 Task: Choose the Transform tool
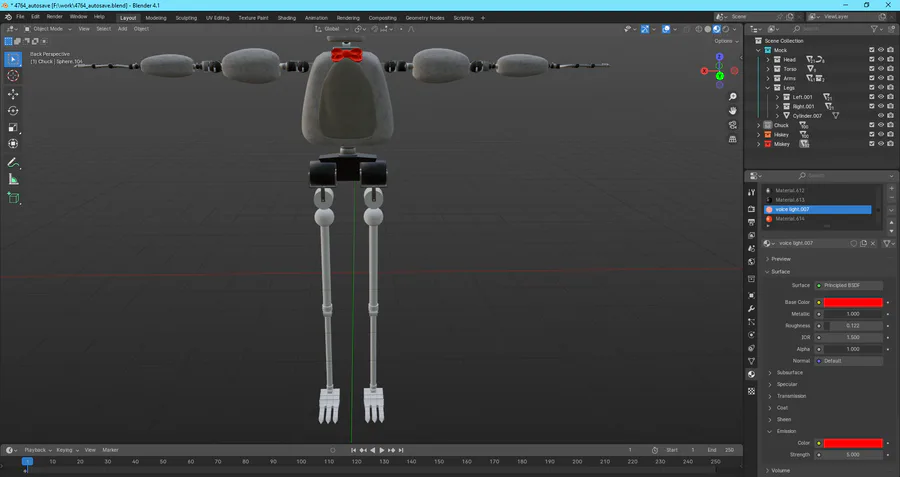13,144
